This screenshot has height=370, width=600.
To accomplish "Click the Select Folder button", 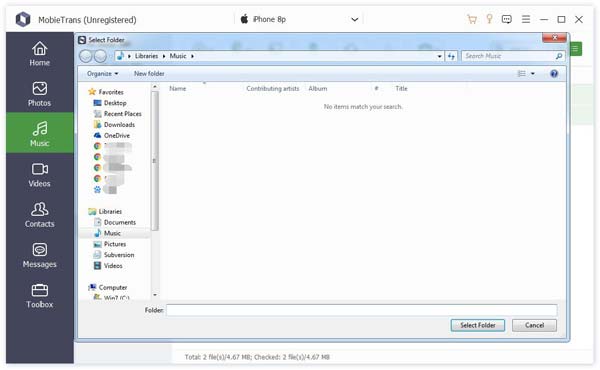I will click(x=478, y=325).
